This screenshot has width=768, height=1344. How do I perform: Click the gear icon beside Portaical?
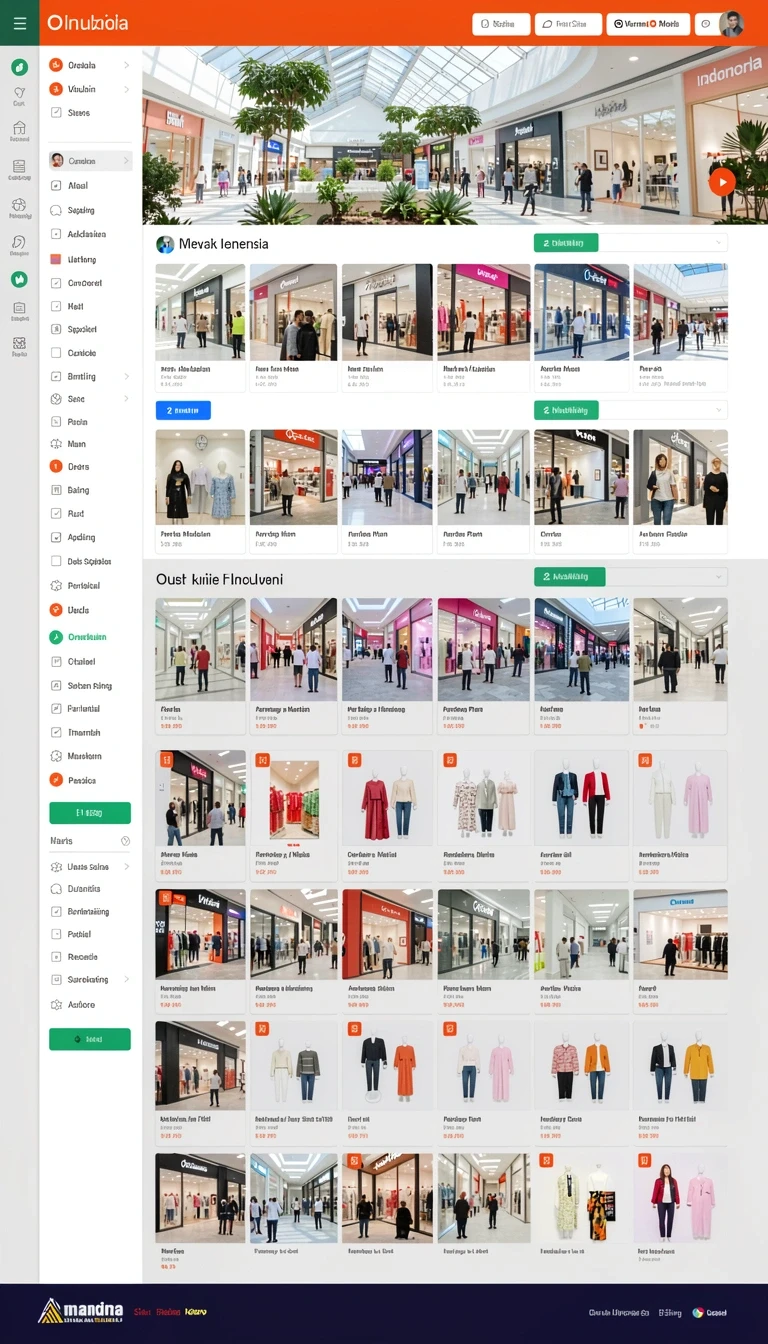pos(56,585)
